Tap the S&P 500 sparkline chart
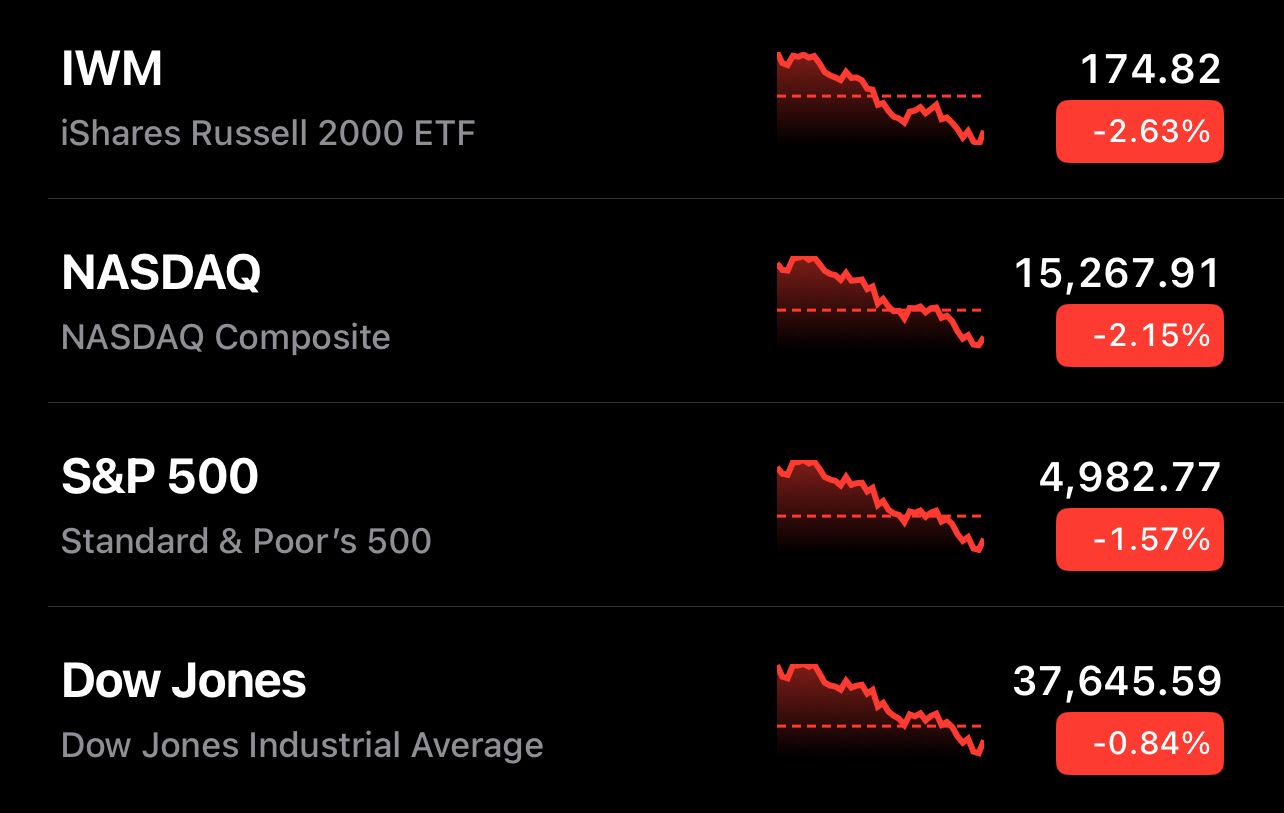 pos(880,507)
